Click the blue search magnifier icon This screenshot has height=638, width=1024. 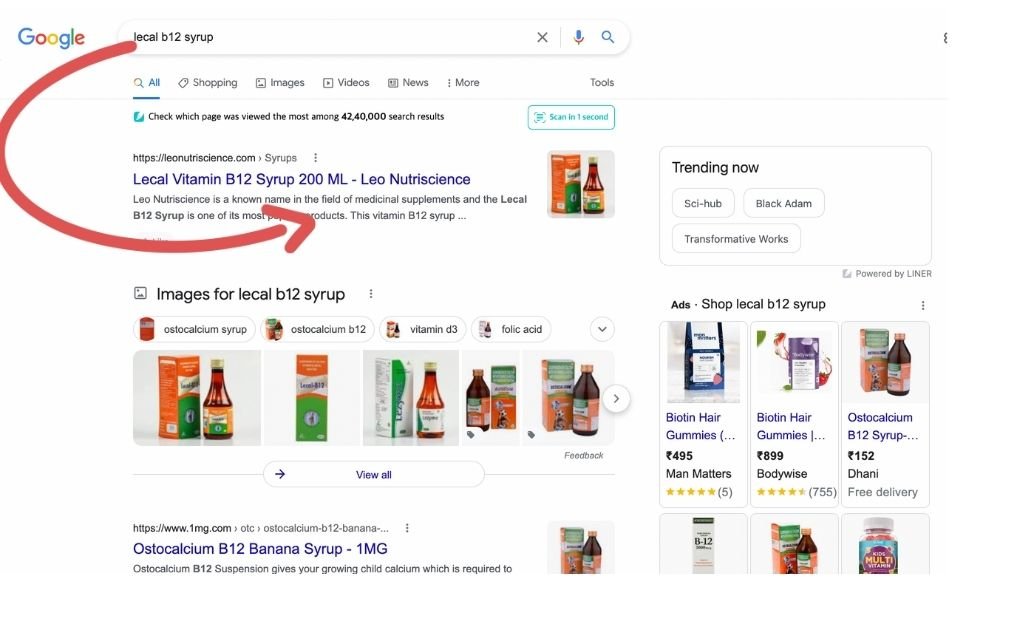point(608,38)
